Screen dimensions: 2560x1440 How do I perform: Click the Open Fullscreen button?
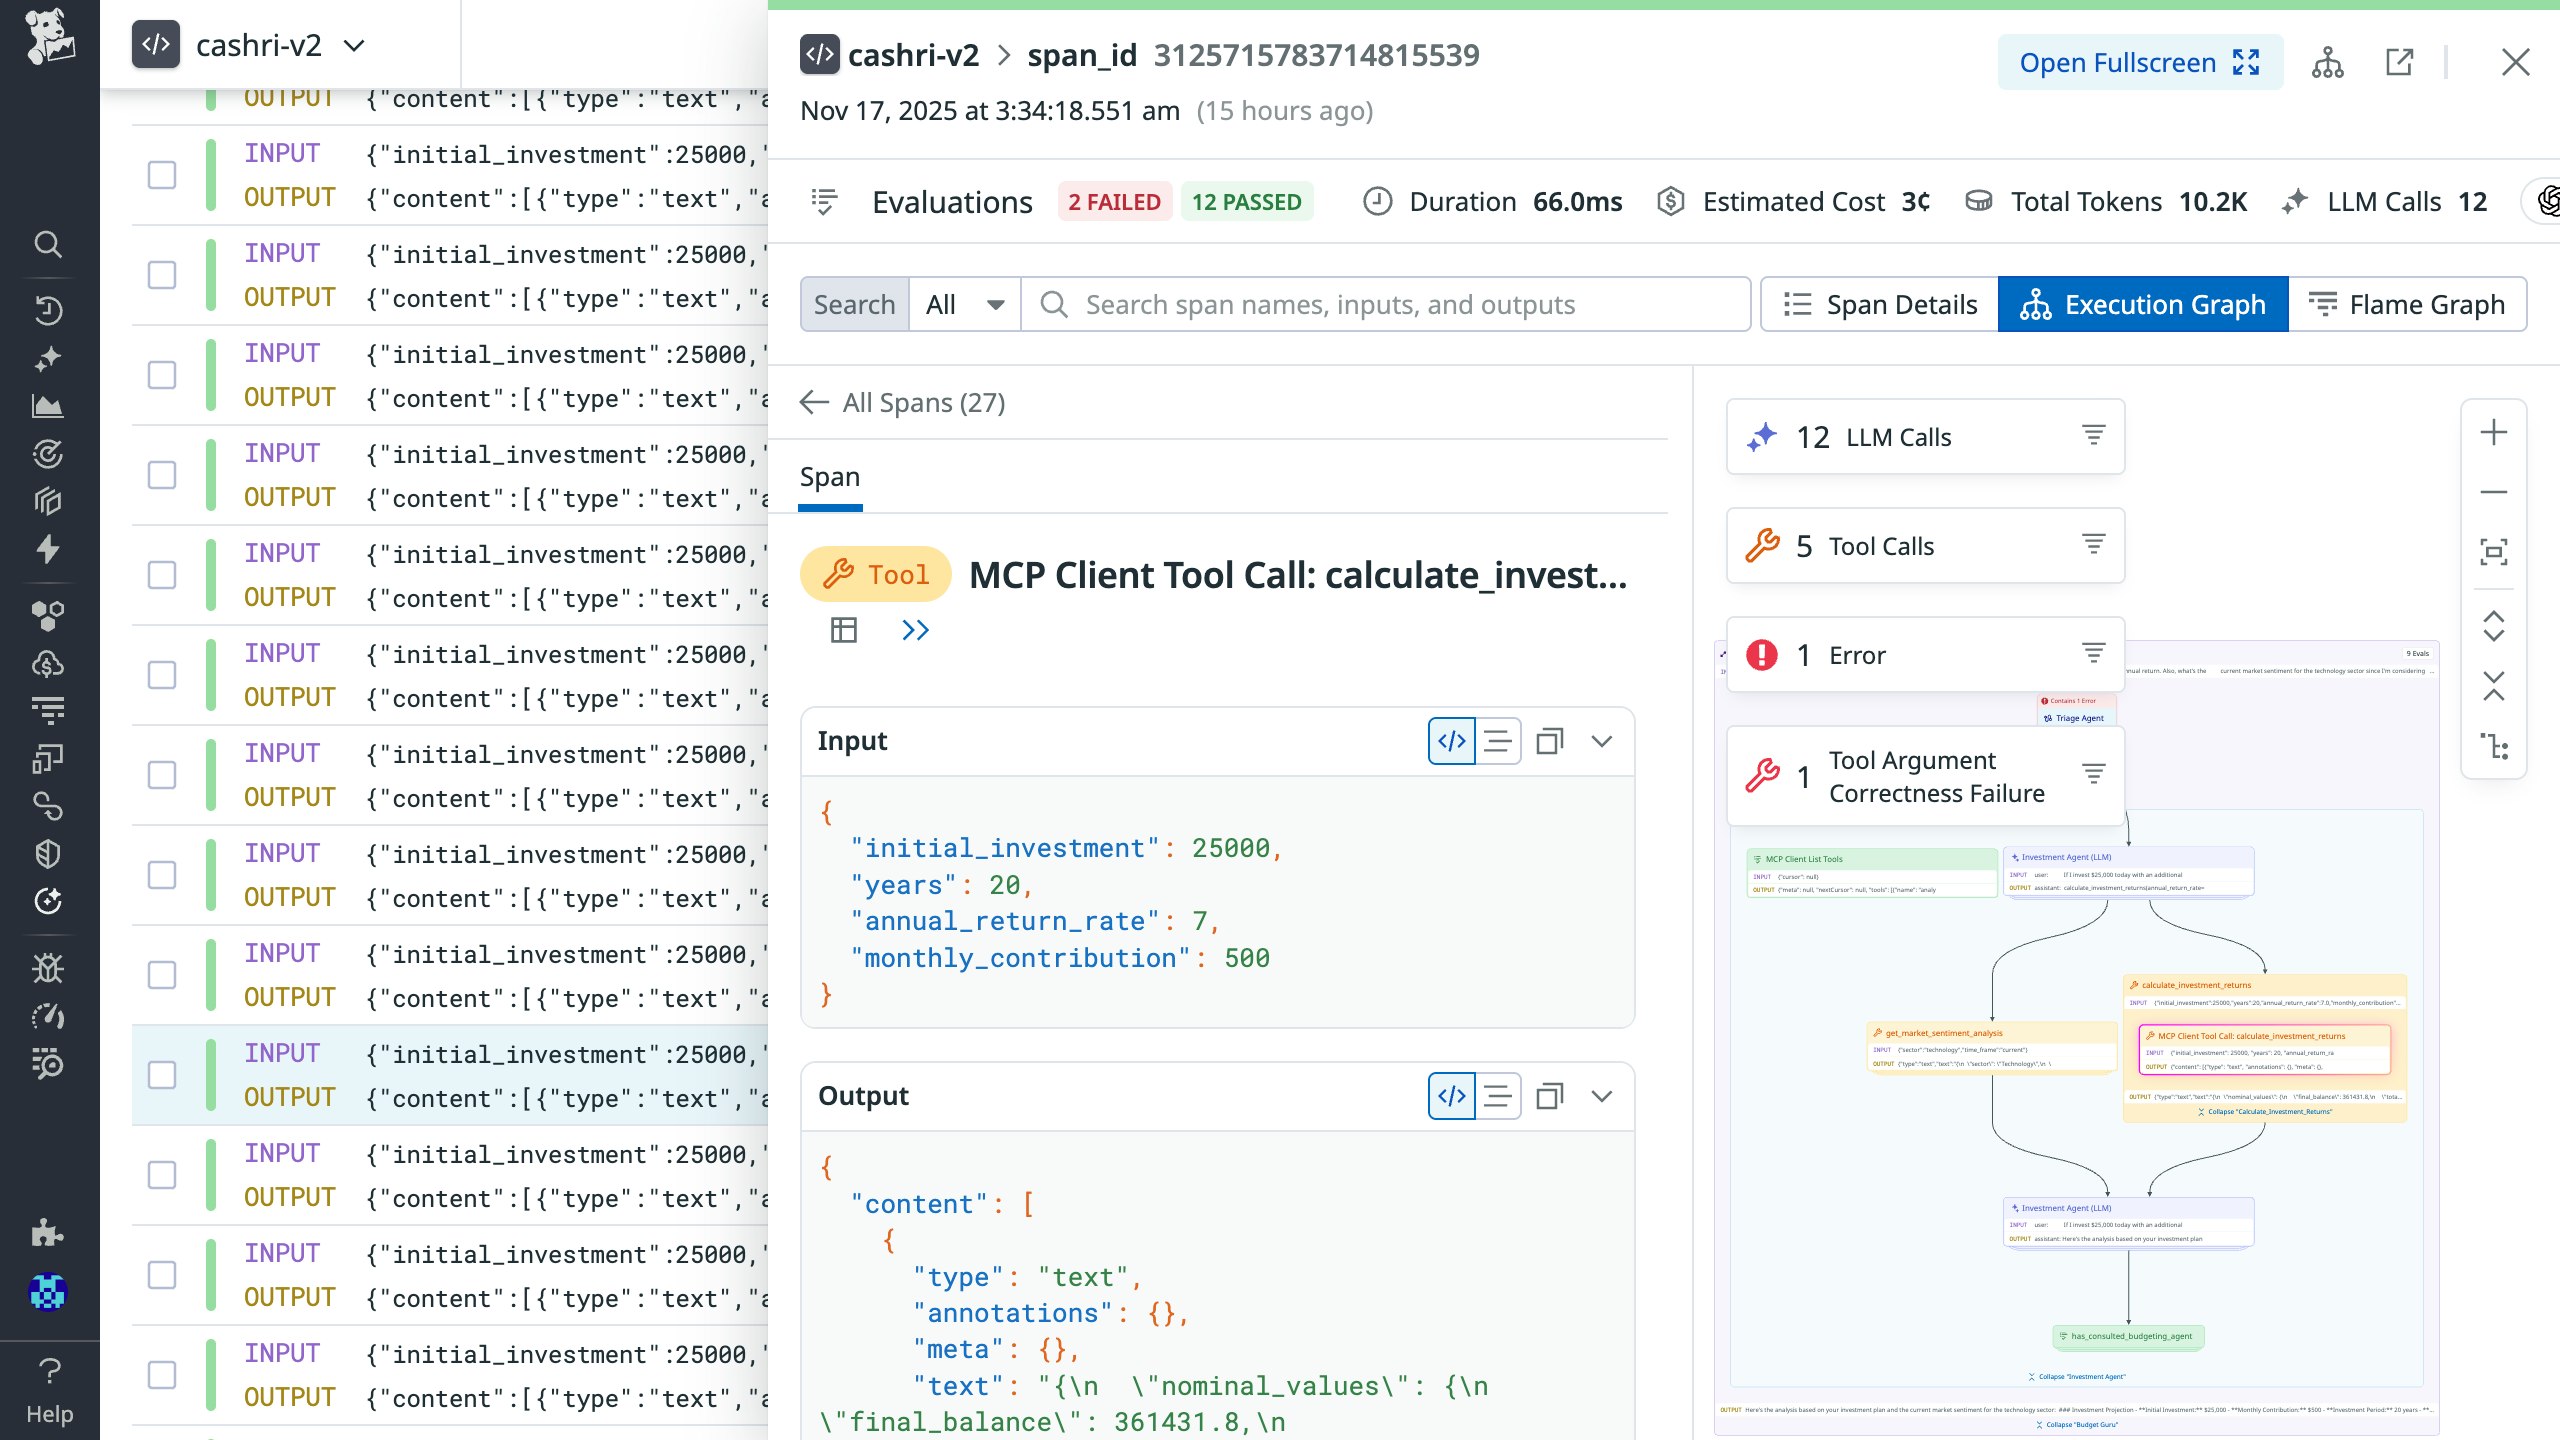2139,62
